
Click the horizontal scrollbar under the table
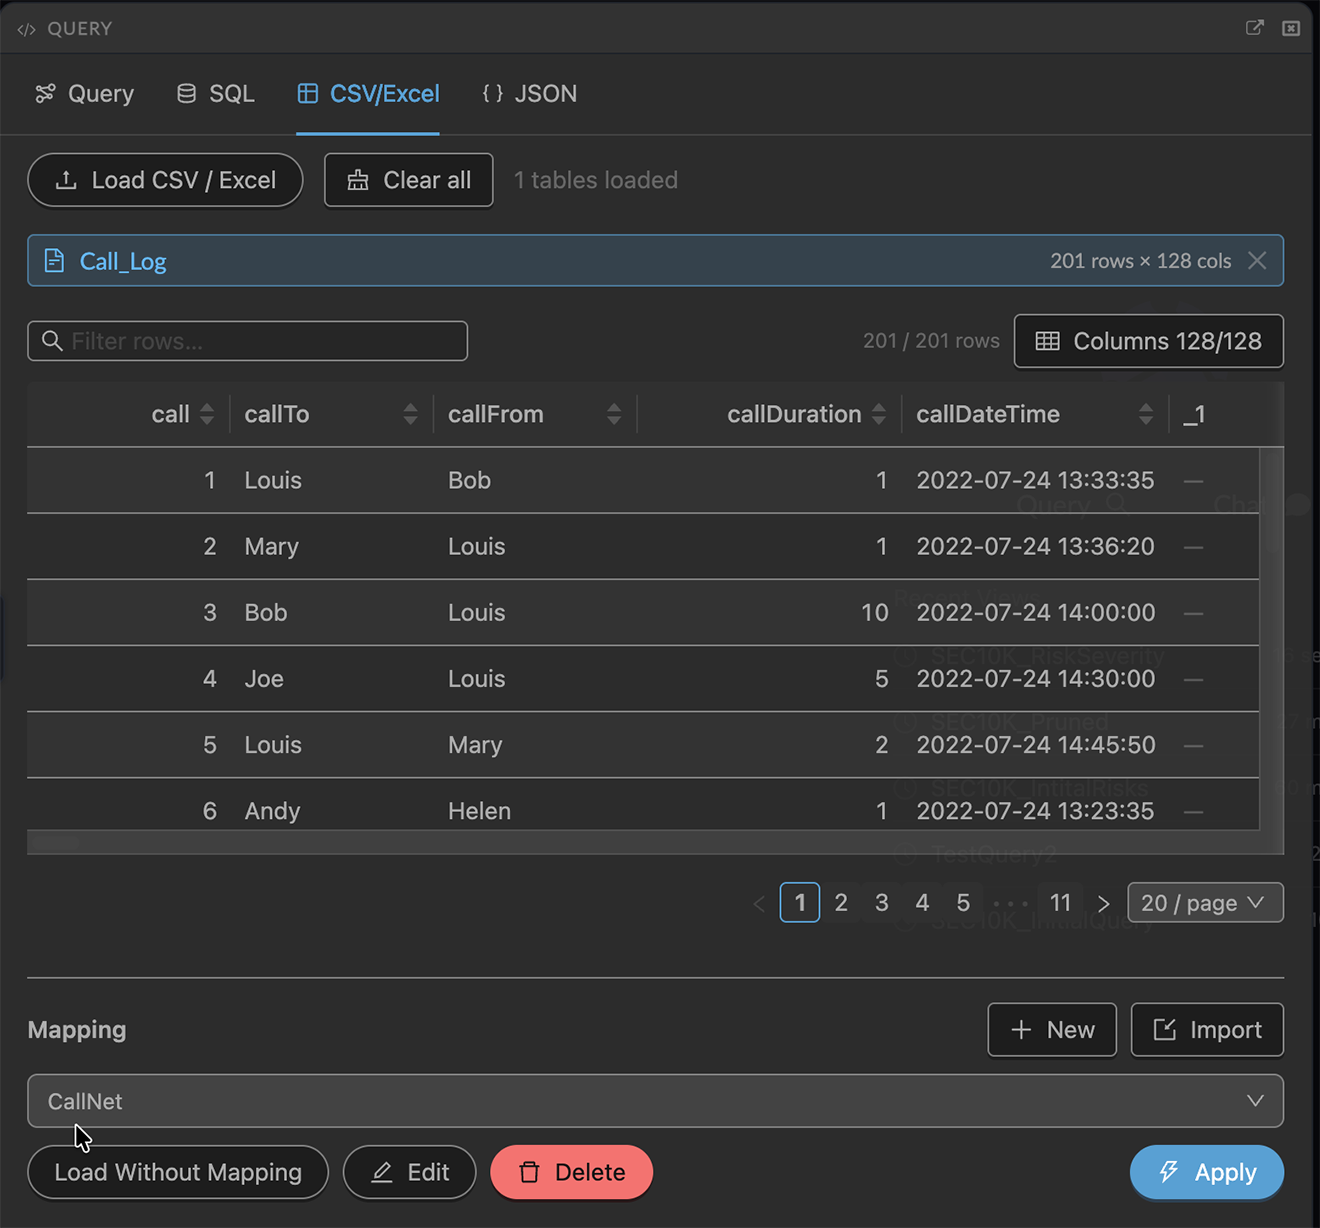pos(56,843)
